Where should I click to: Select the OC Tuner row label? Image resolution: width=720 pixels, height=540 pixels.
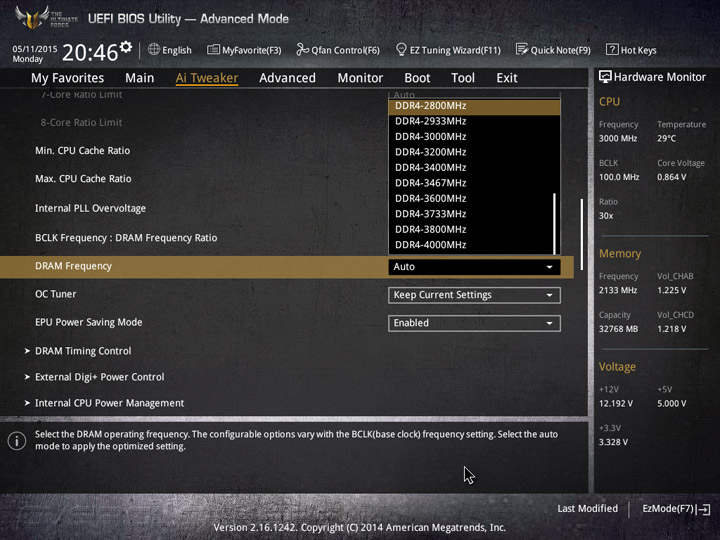tap(56, 294)
